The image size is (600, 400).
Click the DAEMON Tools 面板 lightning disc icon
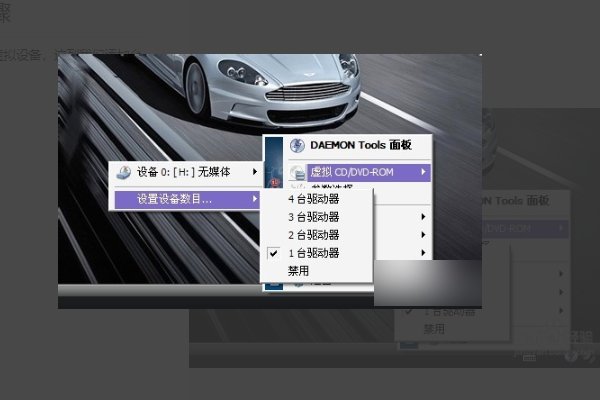297,145
